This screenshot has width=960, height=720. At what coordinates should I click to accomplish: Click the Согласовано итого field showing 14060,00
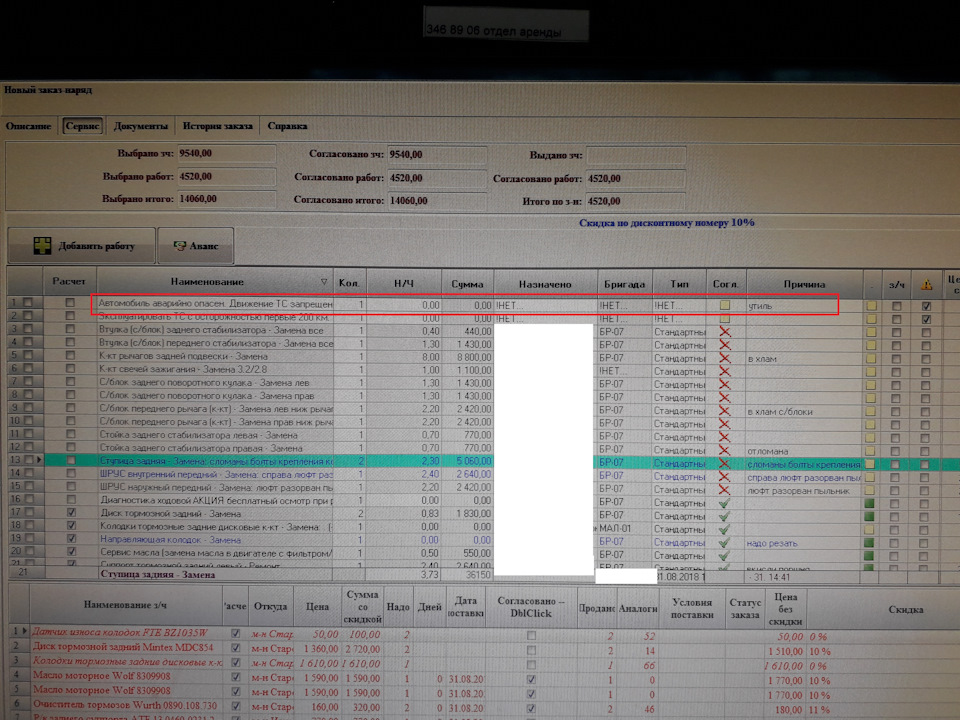click(x=437, y=201)
